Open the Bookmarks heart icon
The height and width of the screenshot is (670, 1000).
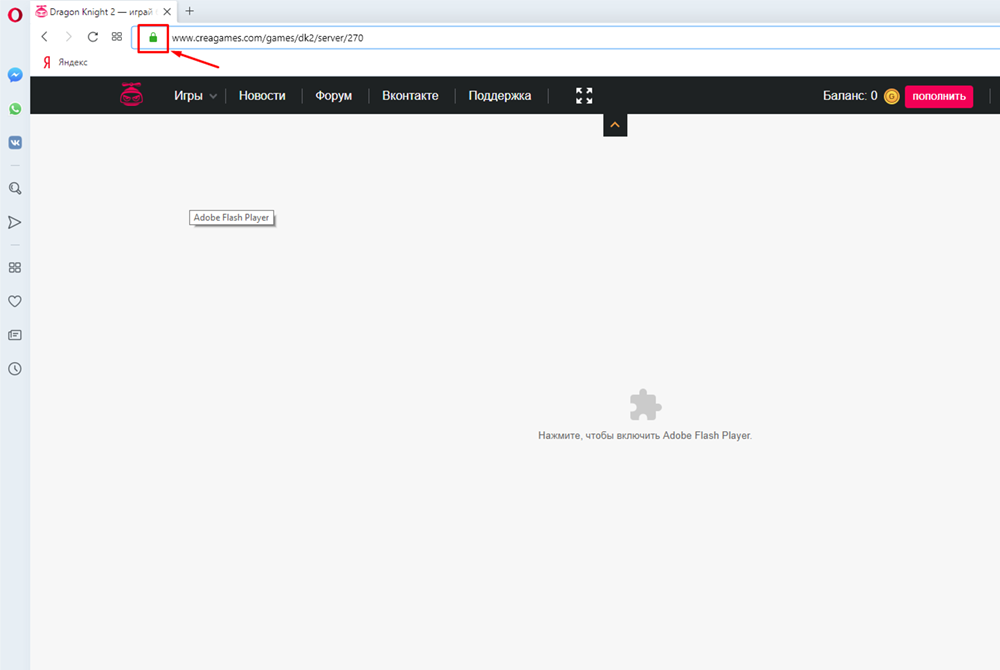[15, 301]
